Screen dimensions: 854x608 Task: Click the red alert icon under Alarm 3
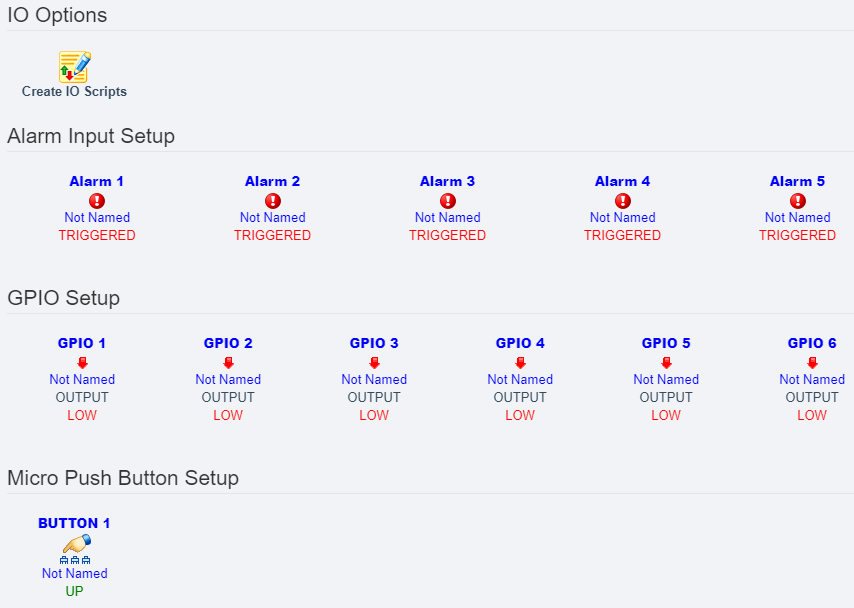tap(447, 200)
